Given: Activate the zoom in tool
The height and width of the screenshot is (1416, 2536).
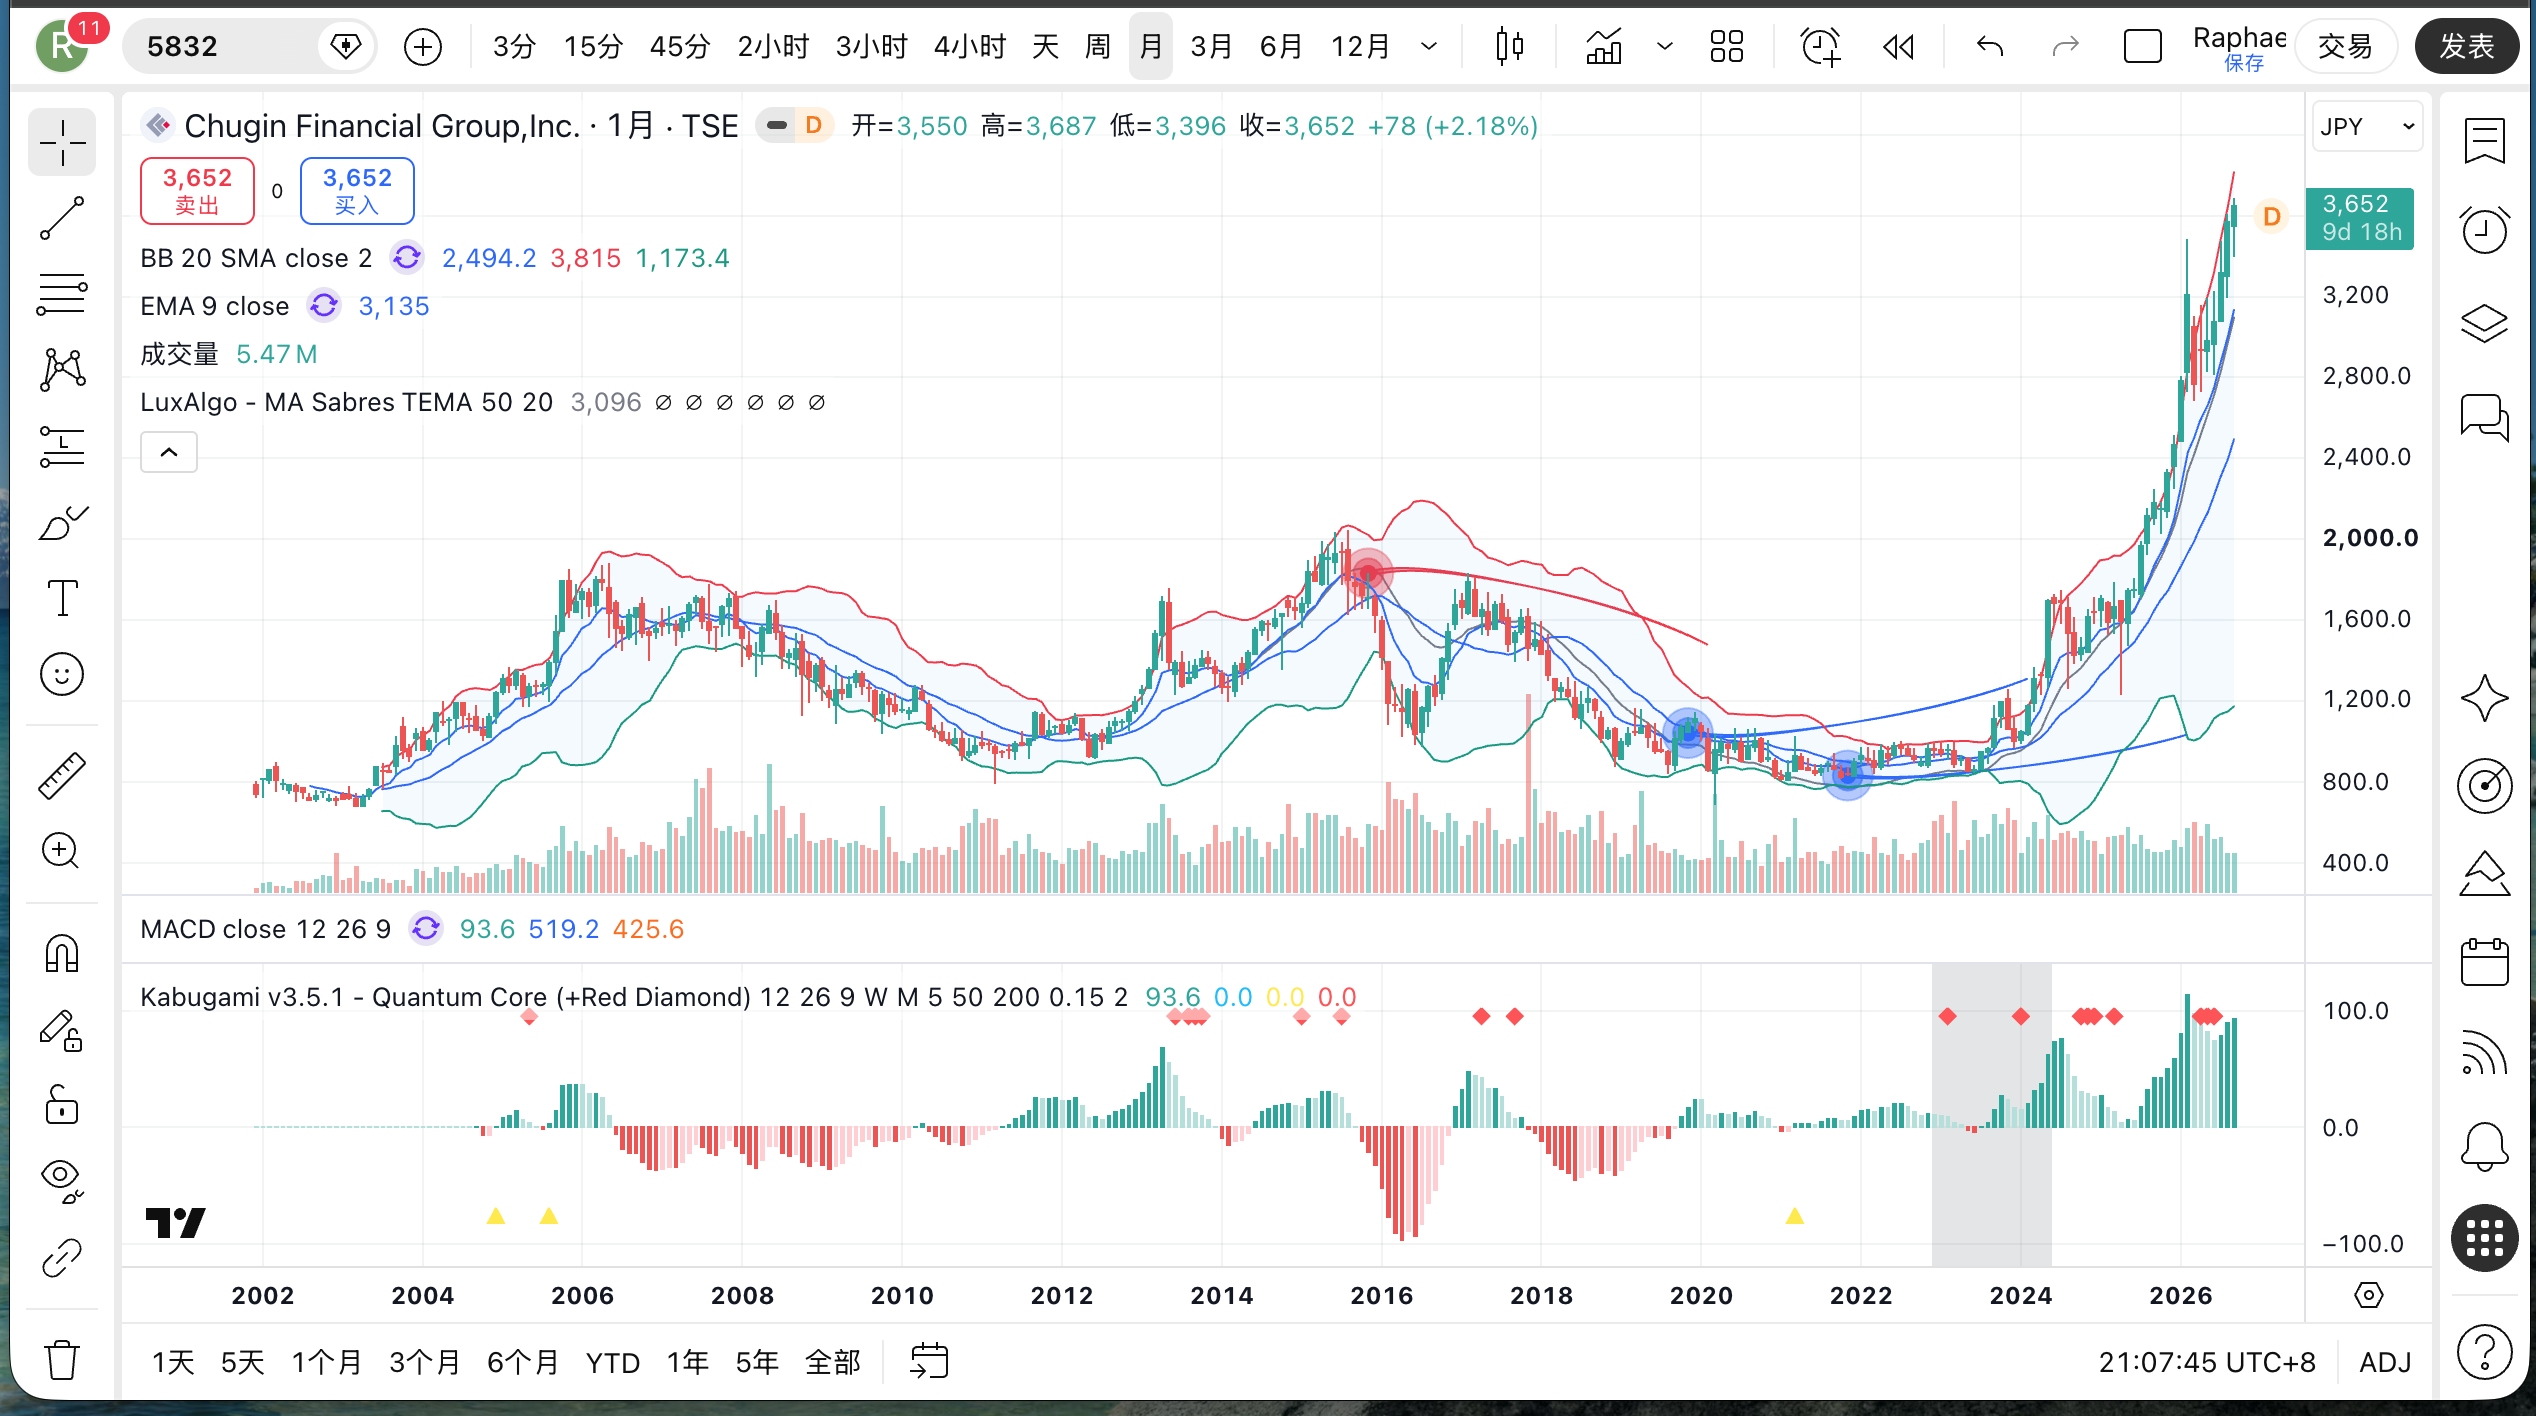Looking at the screenshot, I should pos(62,851).
